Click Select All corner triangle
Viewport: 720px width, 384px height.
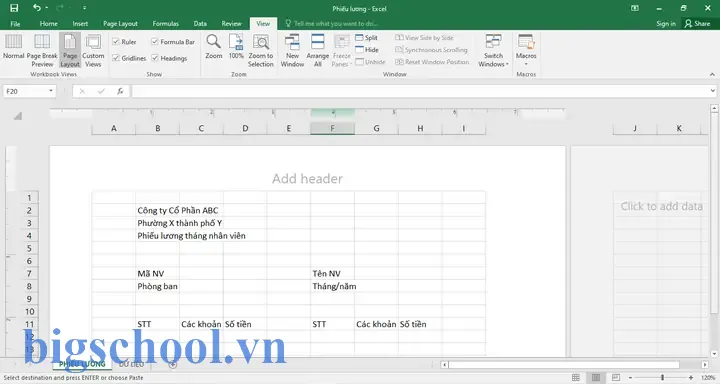tap(17, 116)
